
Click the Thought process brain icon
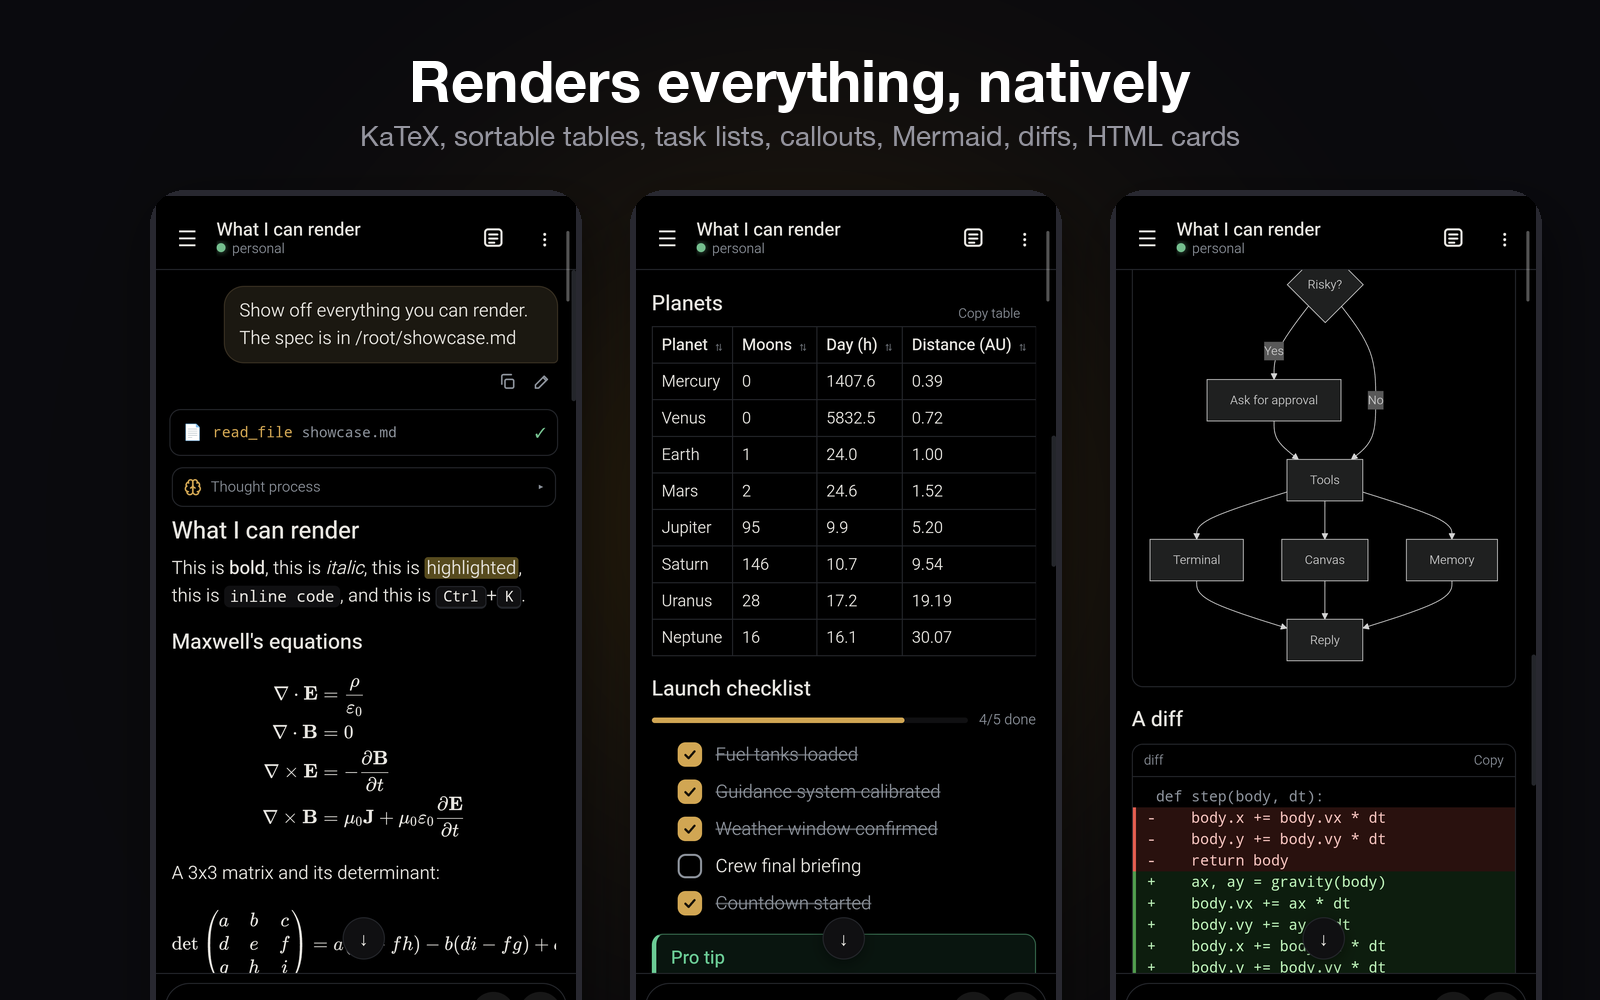point(193,487)
